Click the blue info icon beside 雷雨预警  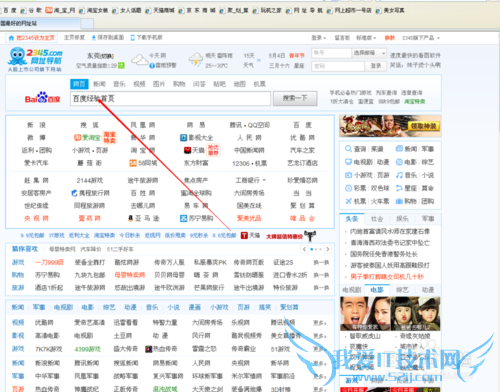coord(152,66)
